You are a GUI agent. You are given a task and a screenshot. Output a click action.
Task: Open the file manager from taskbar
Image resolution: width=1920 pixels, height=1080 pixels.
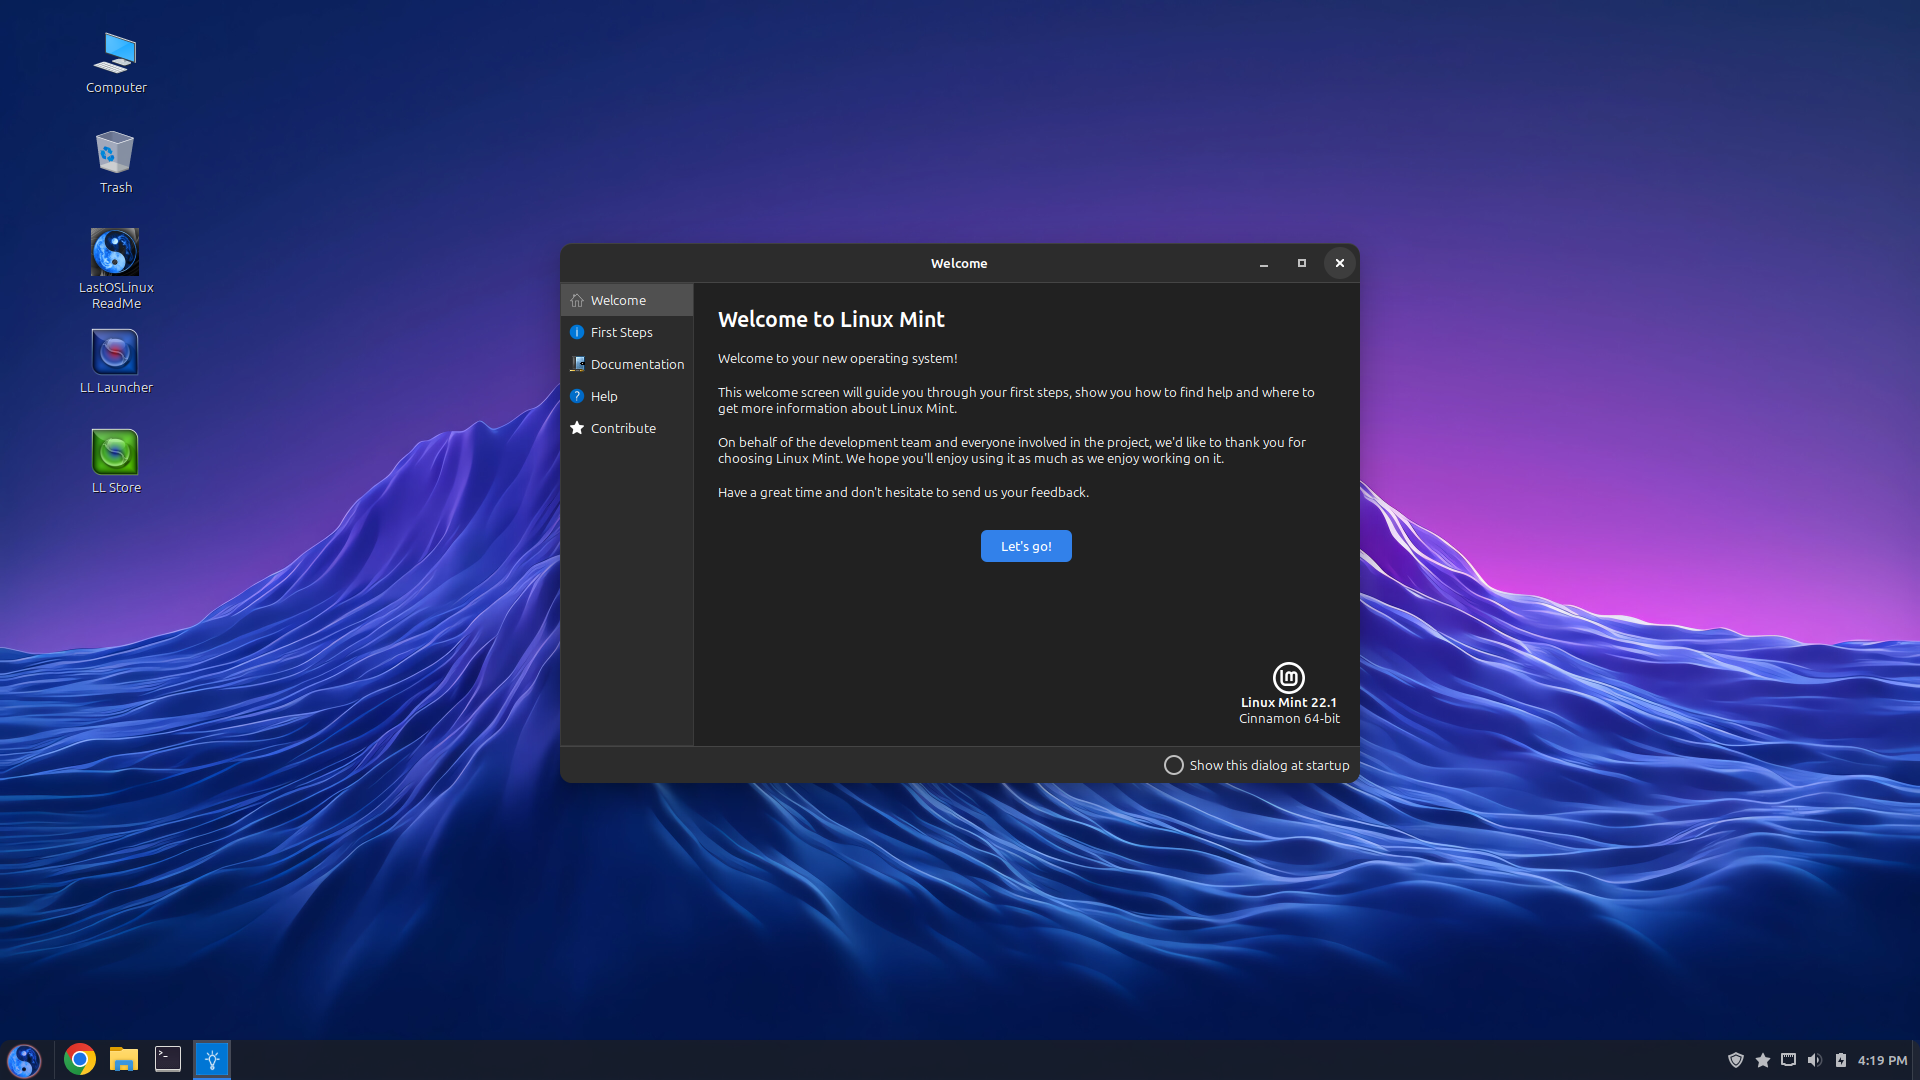tap(124, 1059)
